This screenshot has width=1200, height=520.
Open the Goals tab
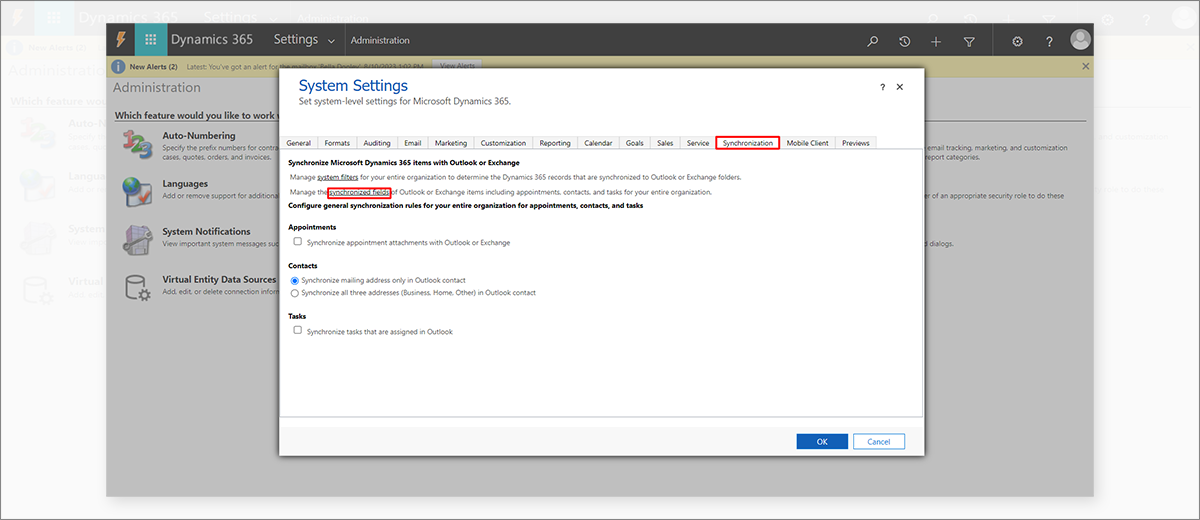635,143
